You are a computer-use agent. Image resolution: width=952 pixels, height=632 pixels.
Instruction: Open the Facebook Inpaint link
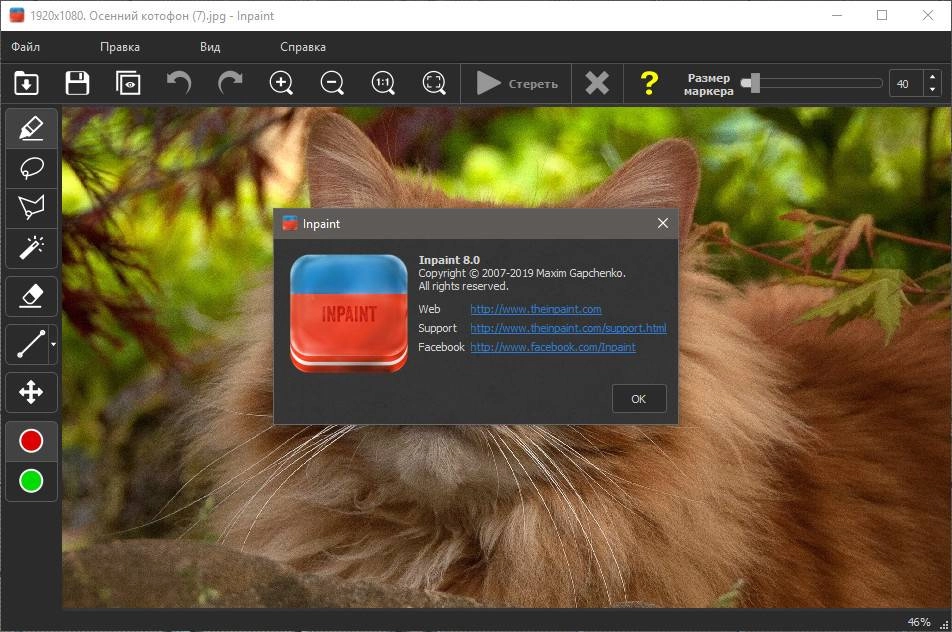point(553,347)
